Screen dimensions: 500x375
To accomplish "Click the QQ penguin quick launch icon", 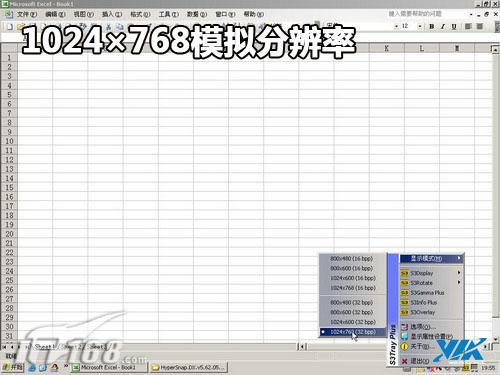I will pyautogui.click(x=54, y=367).
